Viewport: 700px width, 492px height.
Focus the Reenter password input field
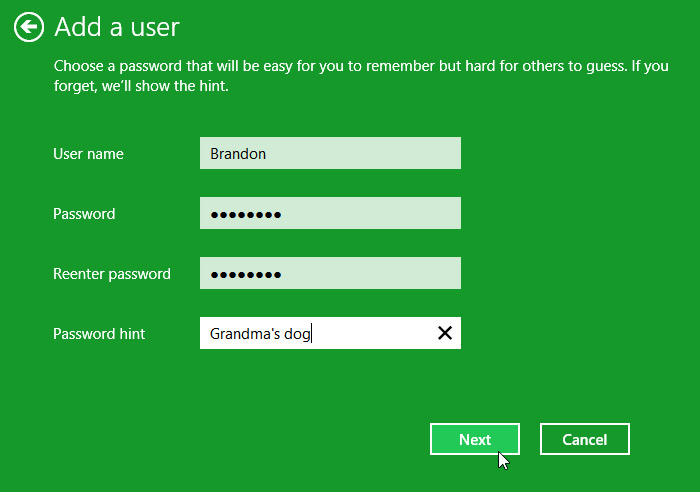[330, 274]
